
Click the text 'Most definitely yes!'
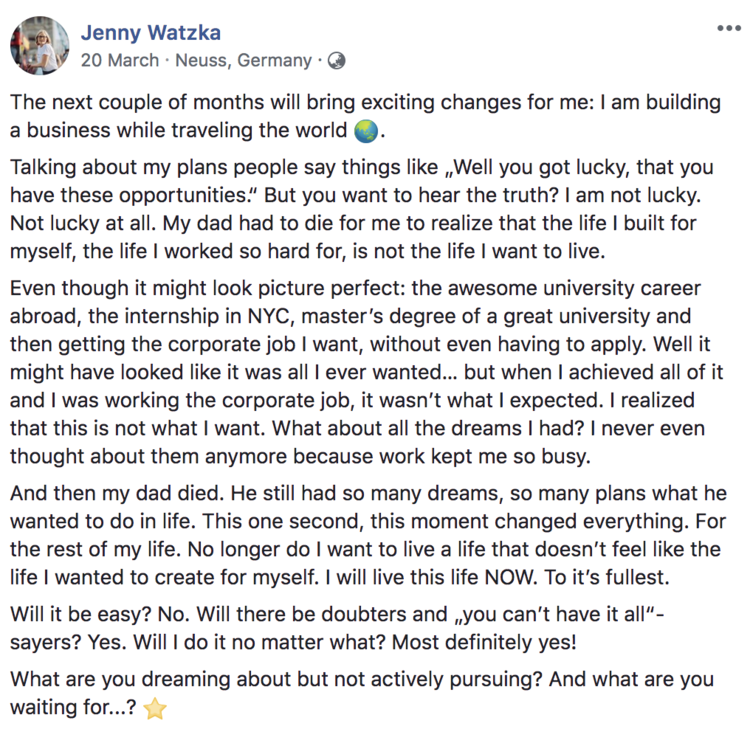(x=484, y=642)
